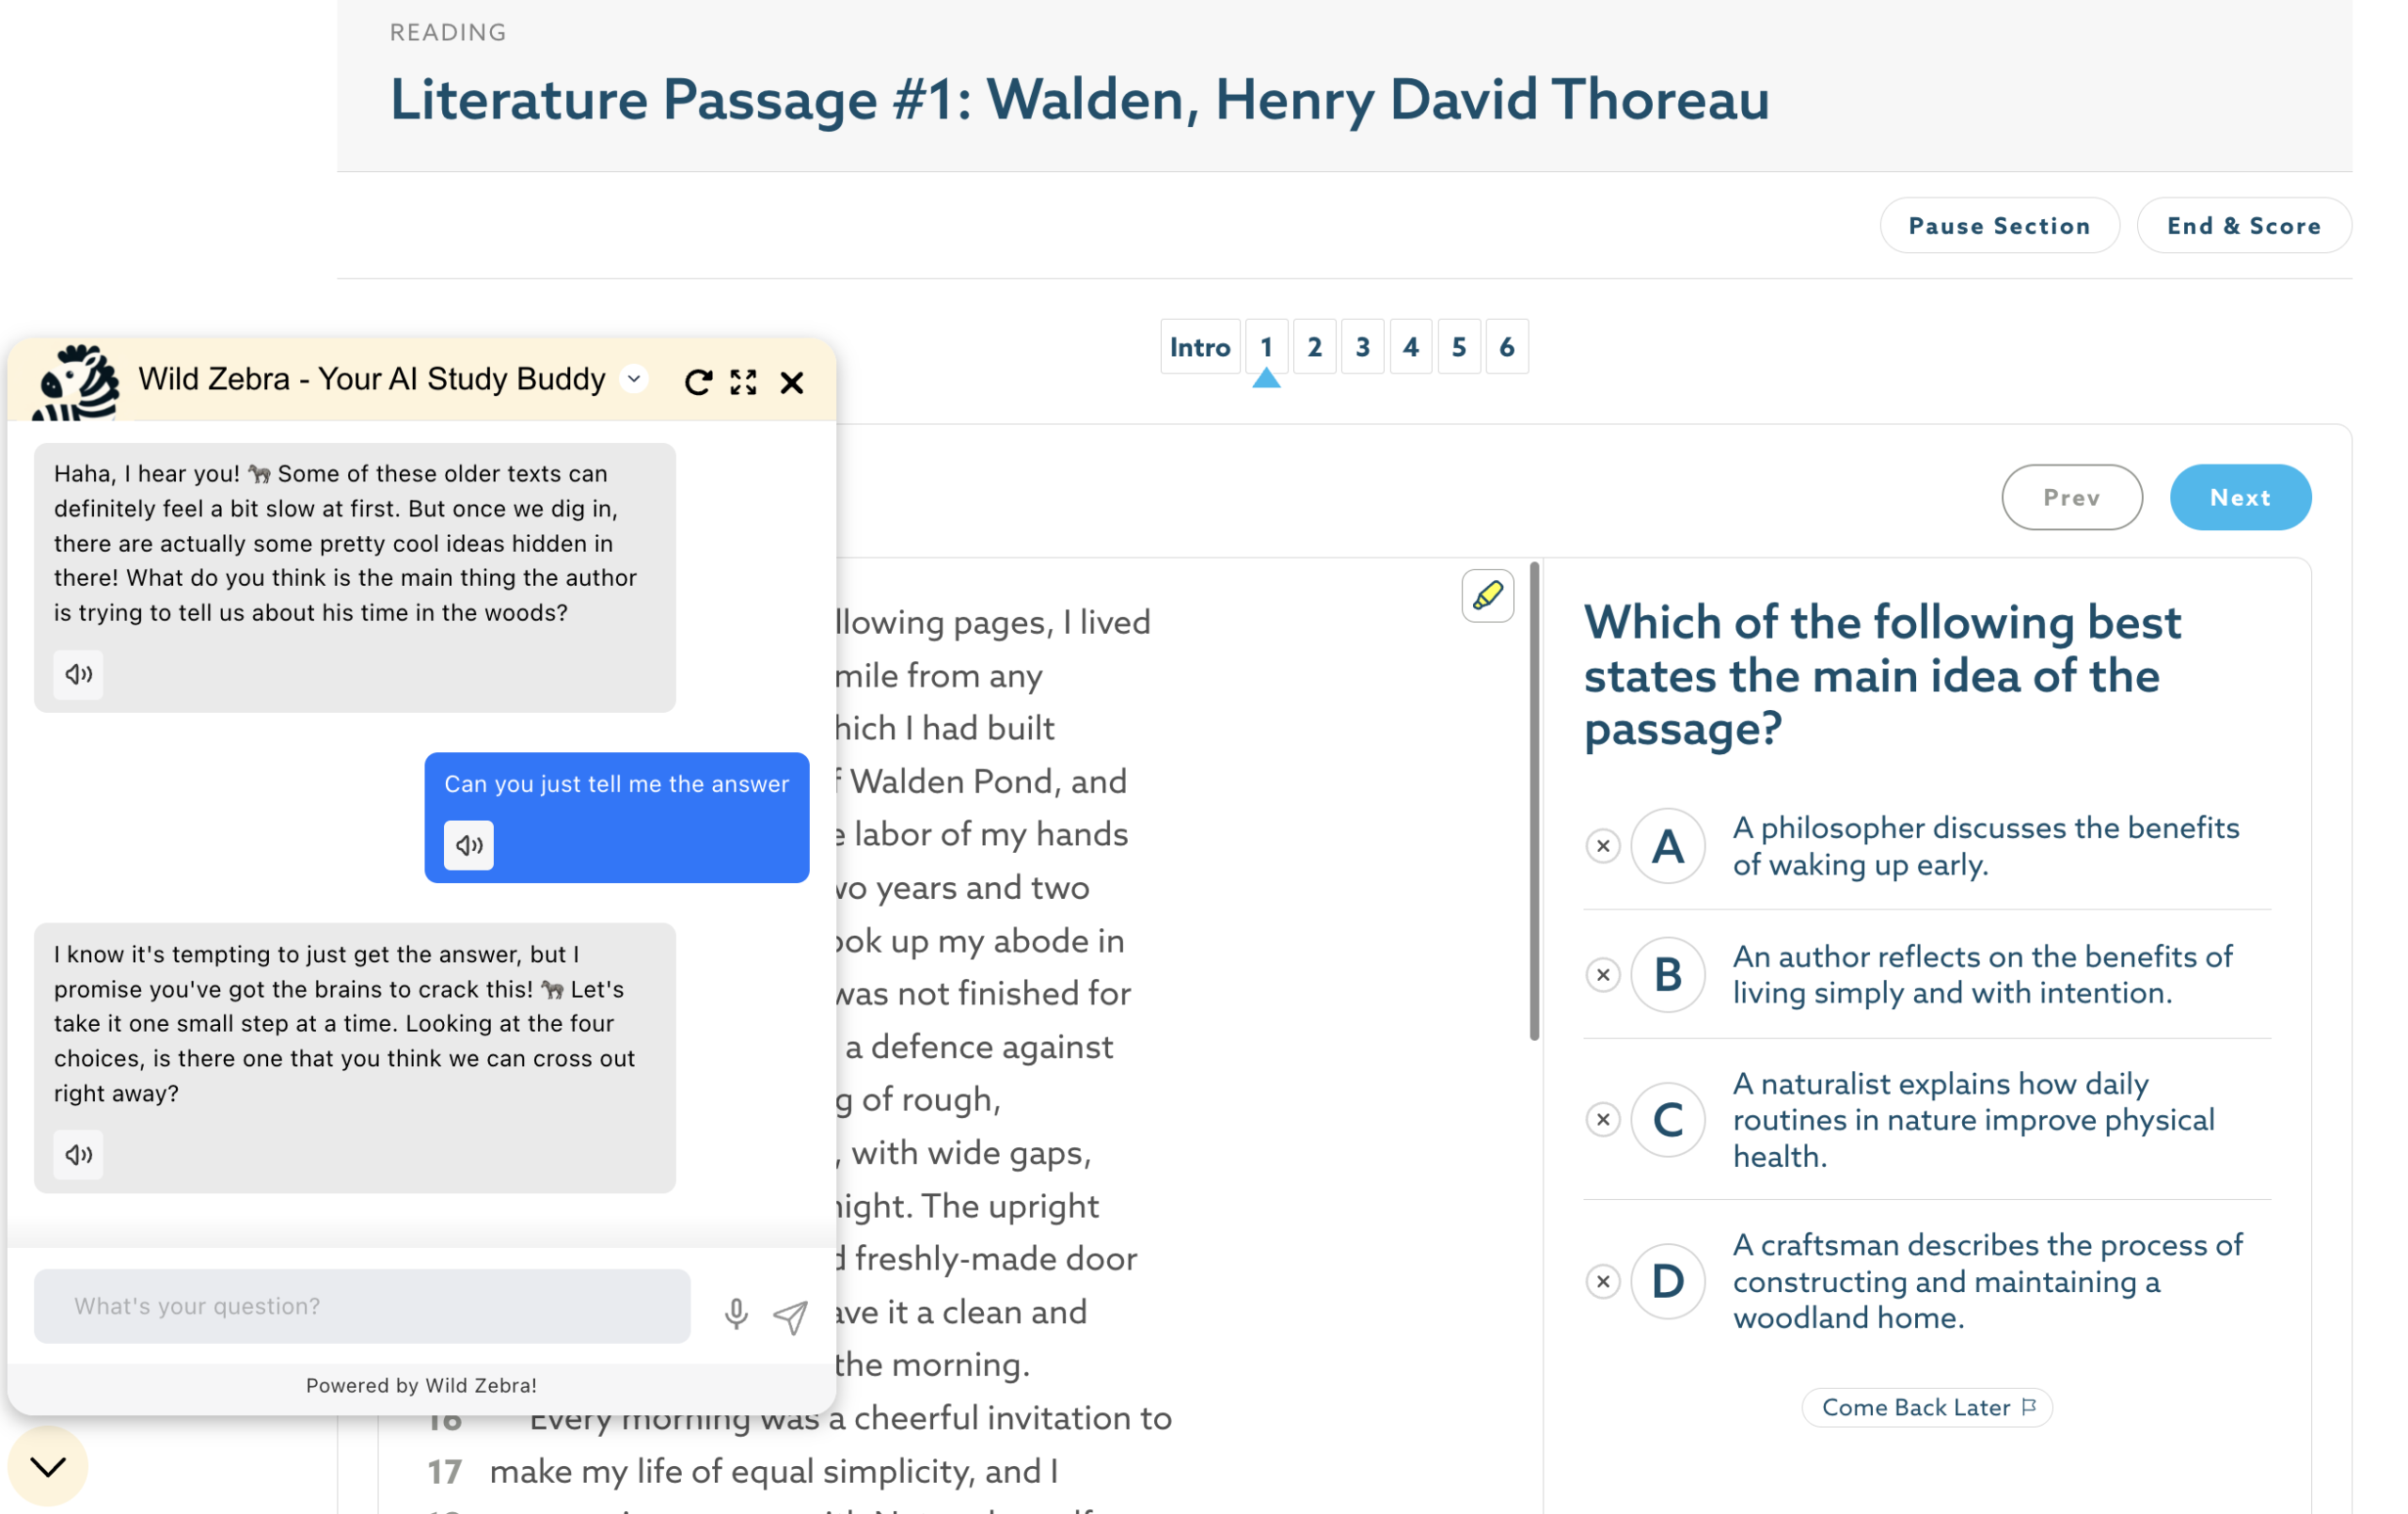
Task: Click the passage vertical scrollbar
Action: point(1534,801)
